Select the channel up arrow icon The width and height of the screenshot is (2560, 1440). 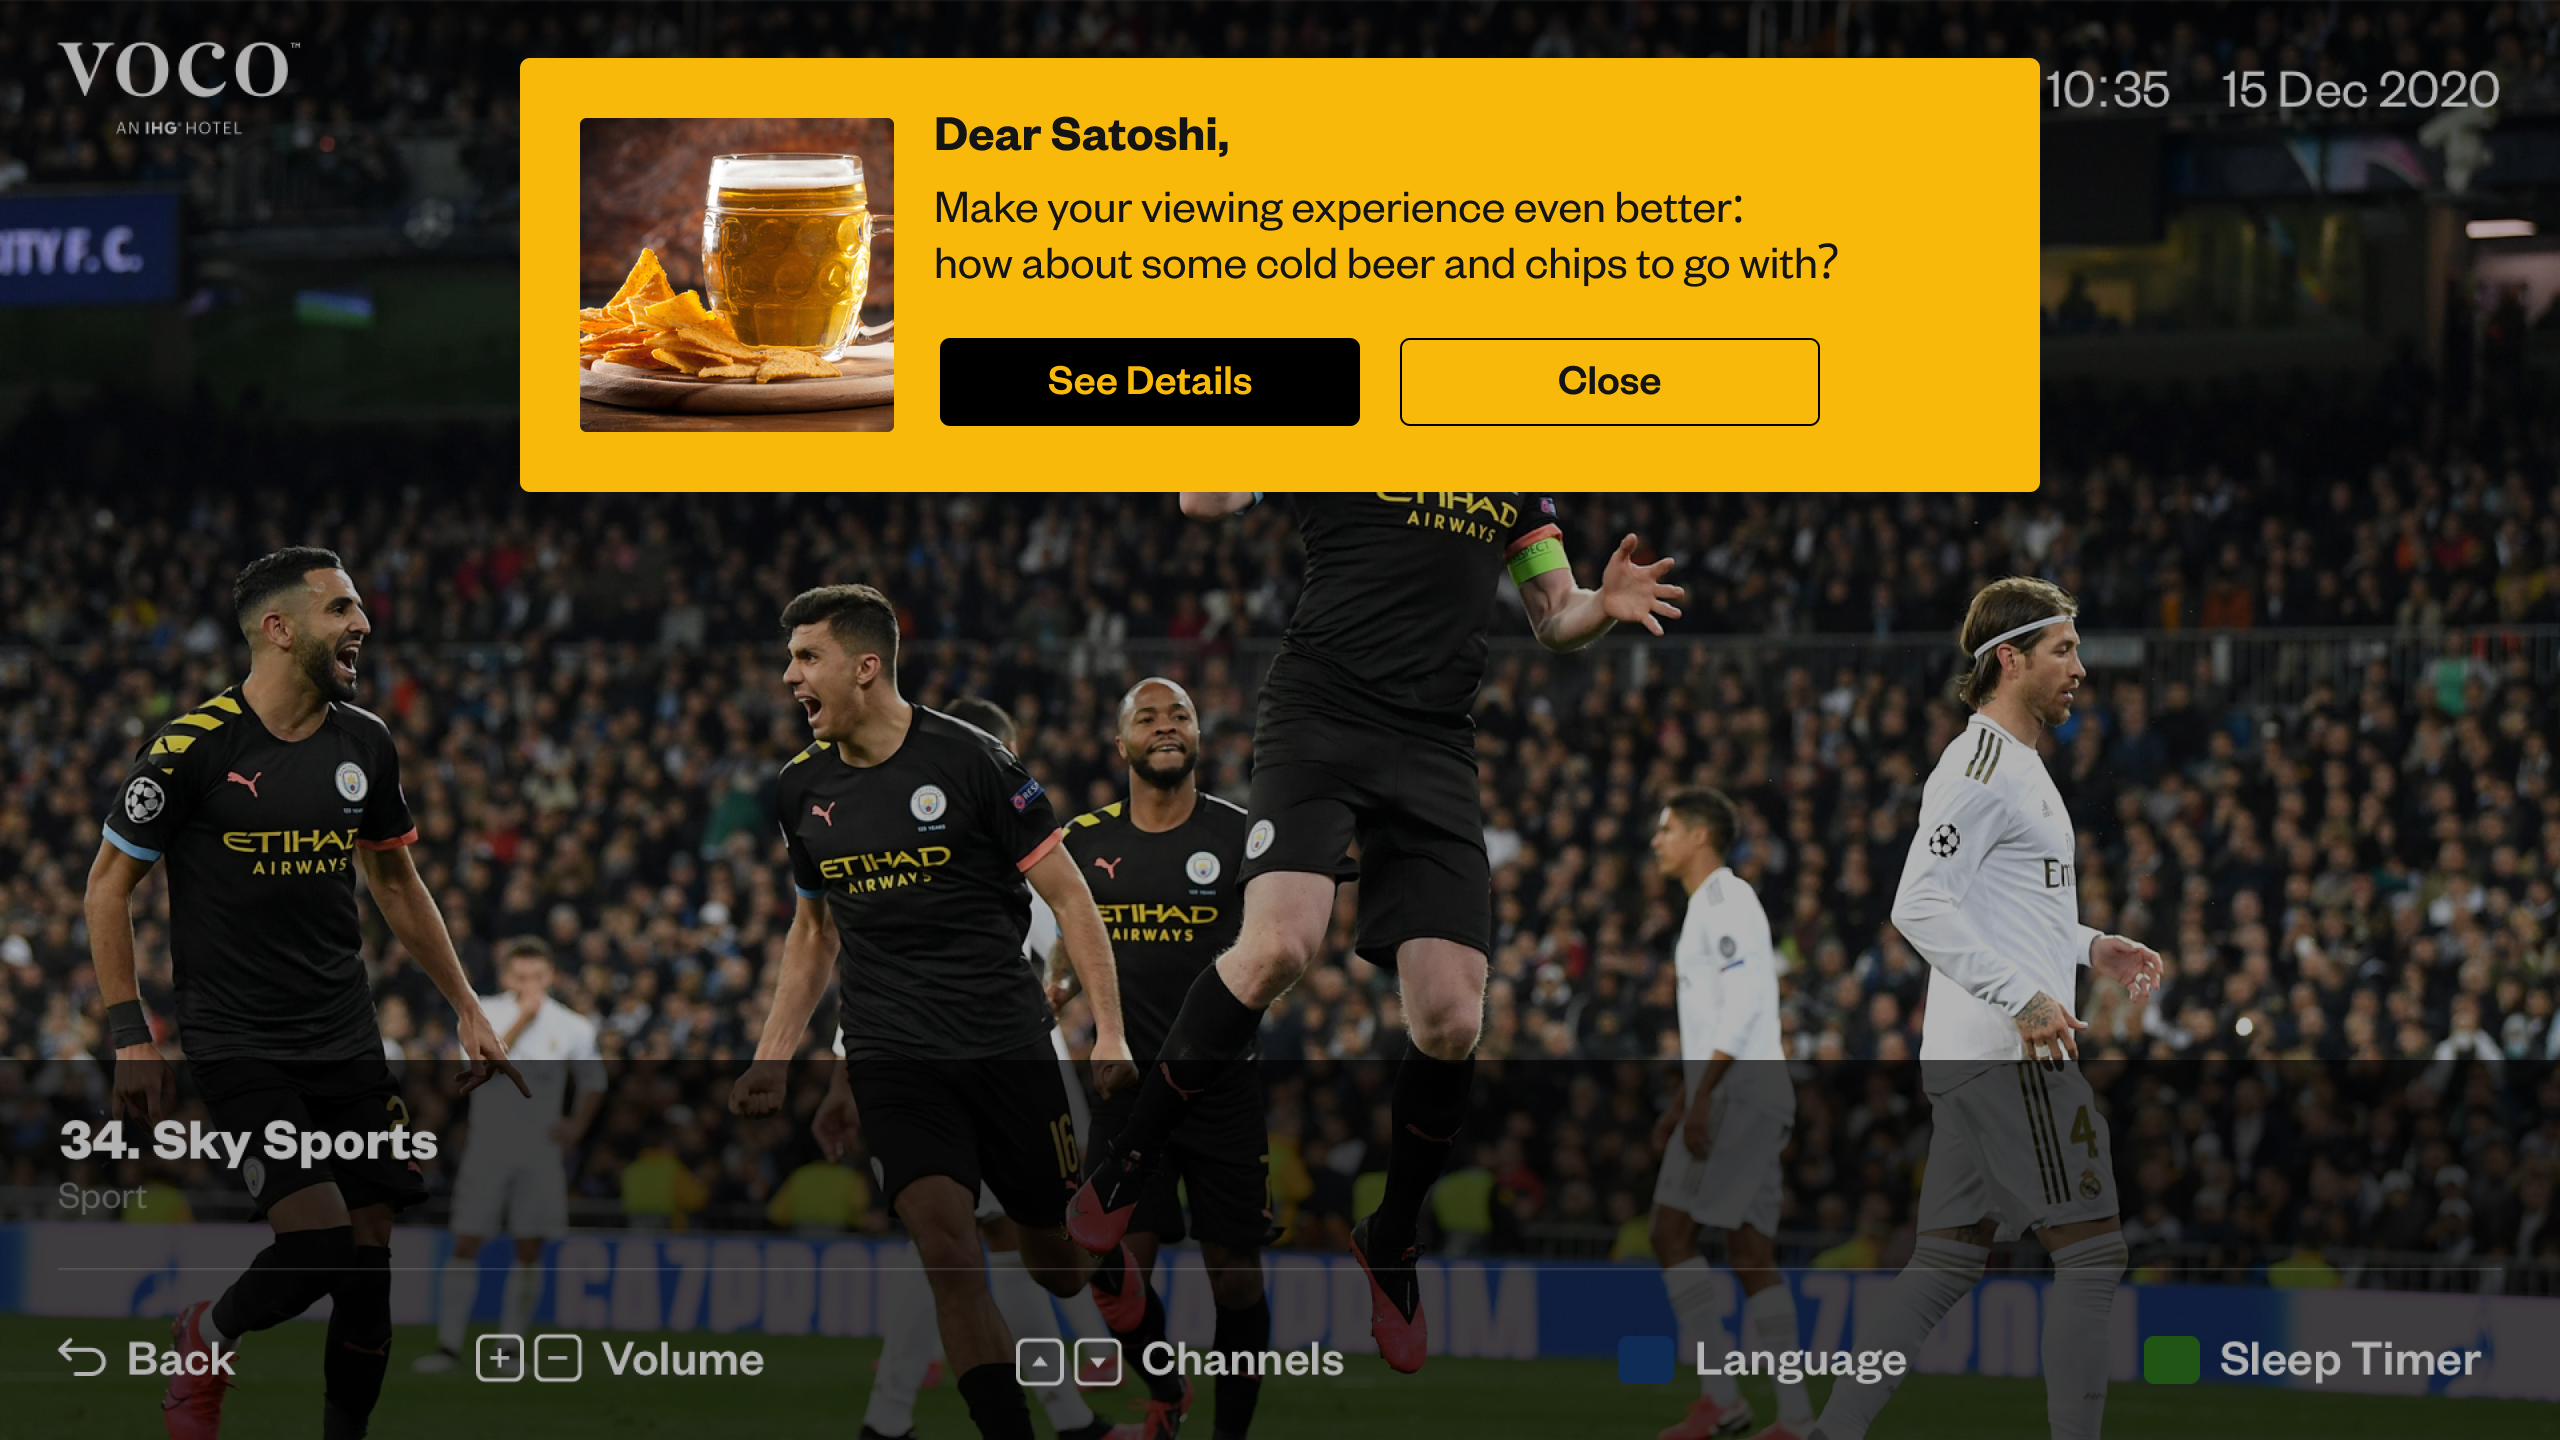[1040, 1362]
